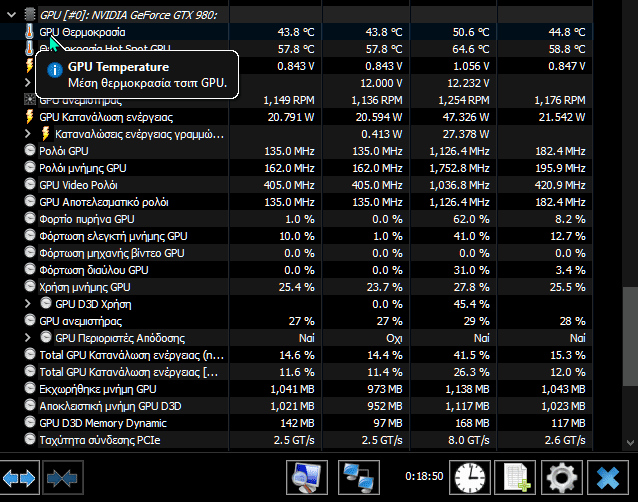Click the scroll down arrow of the vertical scrollbar
The height and width of the screenshot is (502, 638).
[630, 443]
